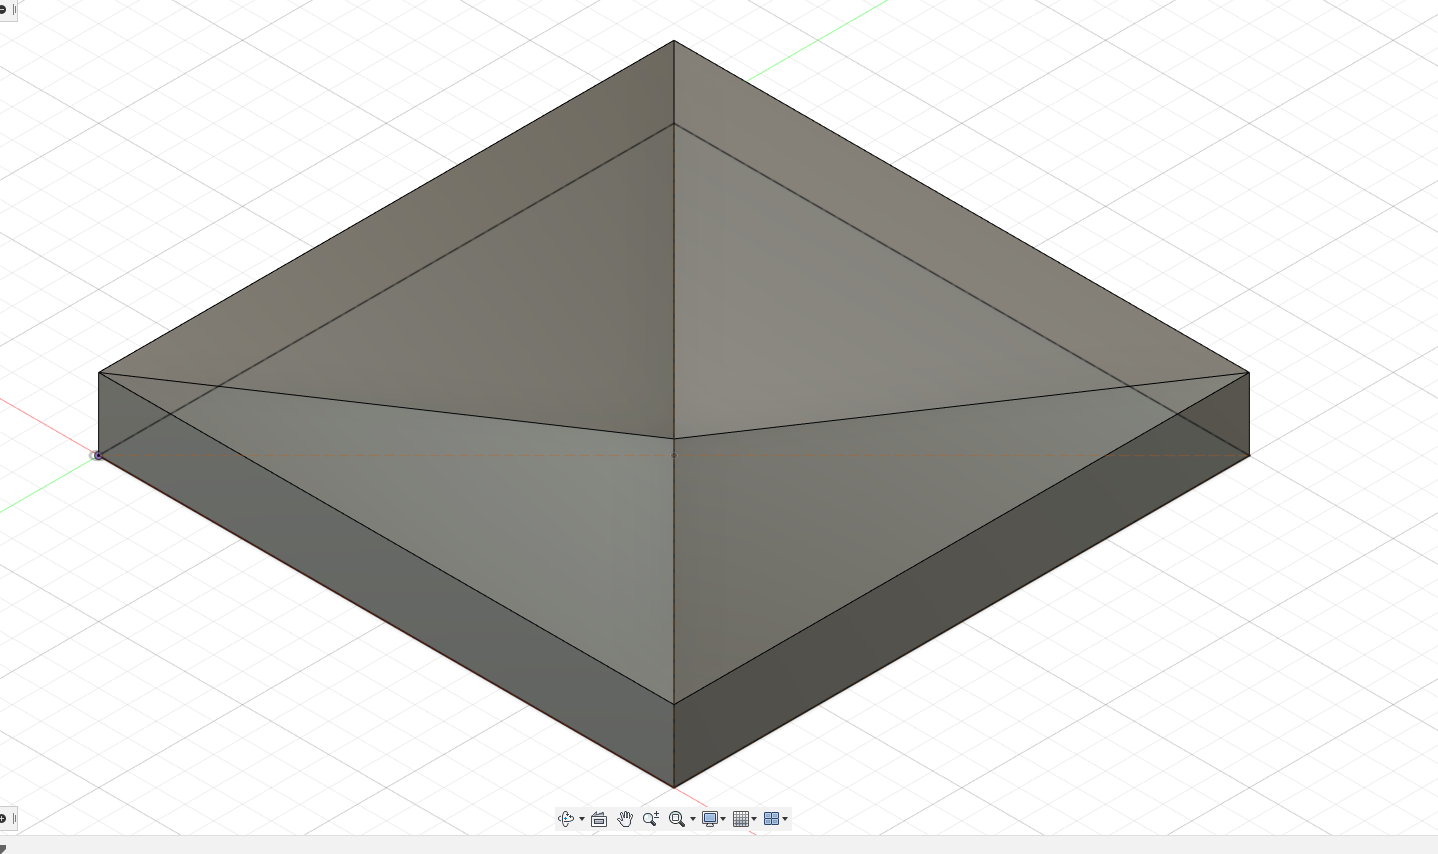Select the Orbit tool

[566, 819]
